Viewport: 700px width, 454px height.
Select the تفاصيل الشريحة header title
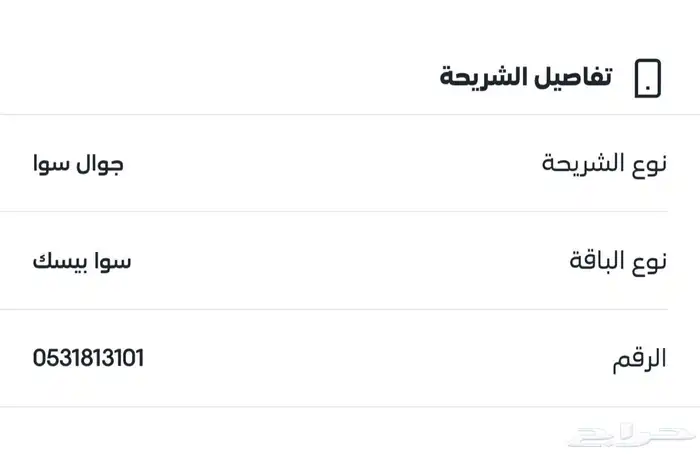[x=526, y=78]
